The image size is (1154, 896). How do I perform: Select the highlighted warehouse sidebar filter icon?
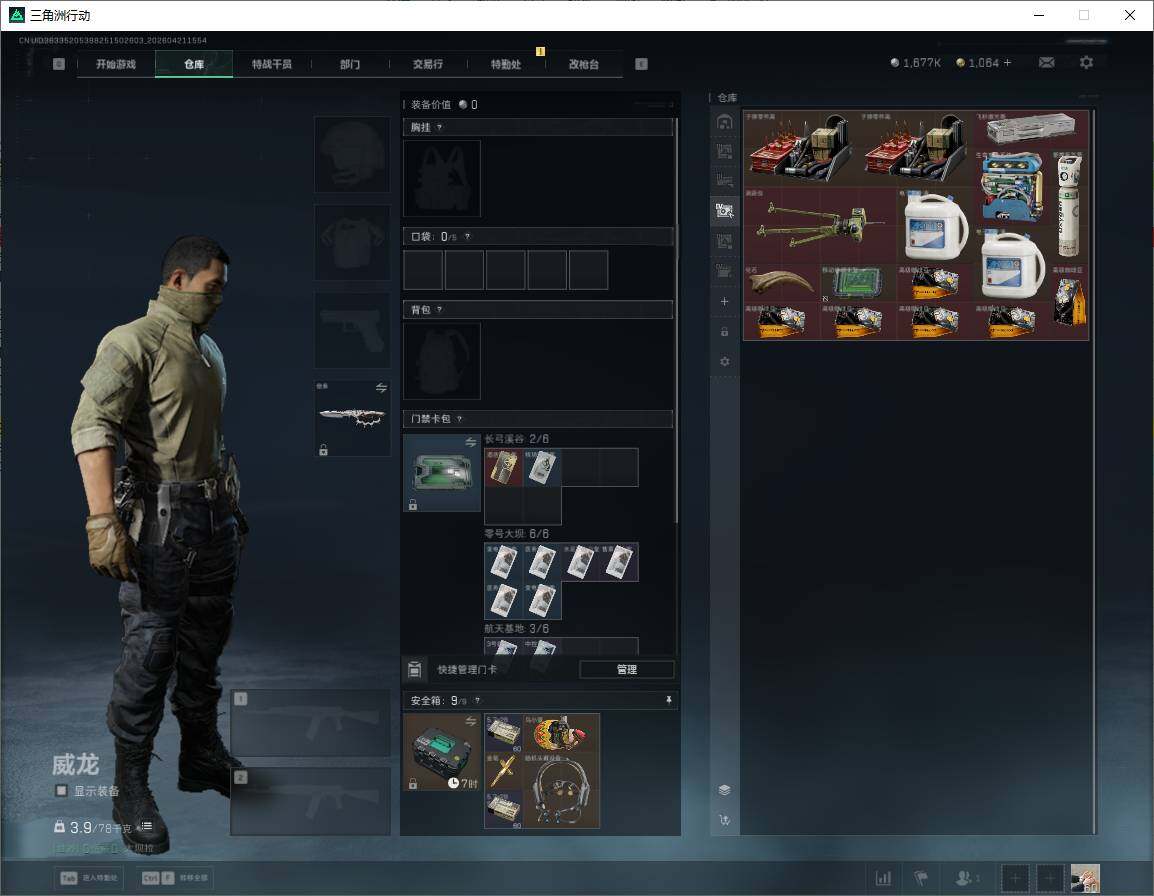click(724, 211)
